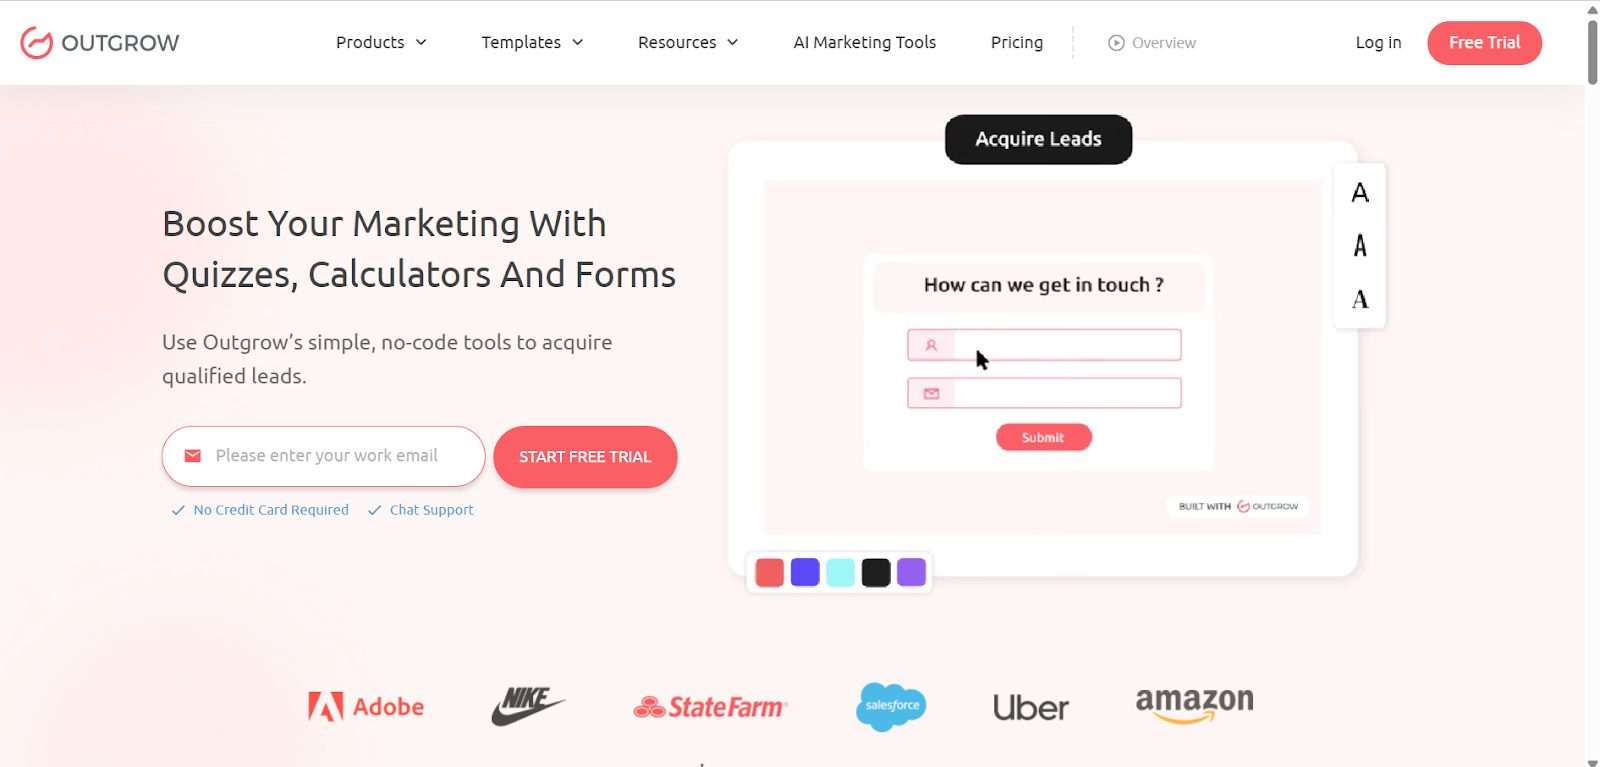Click the work email input field
This screenshot has height=767, width=1600.
click(x=324, y=456)
